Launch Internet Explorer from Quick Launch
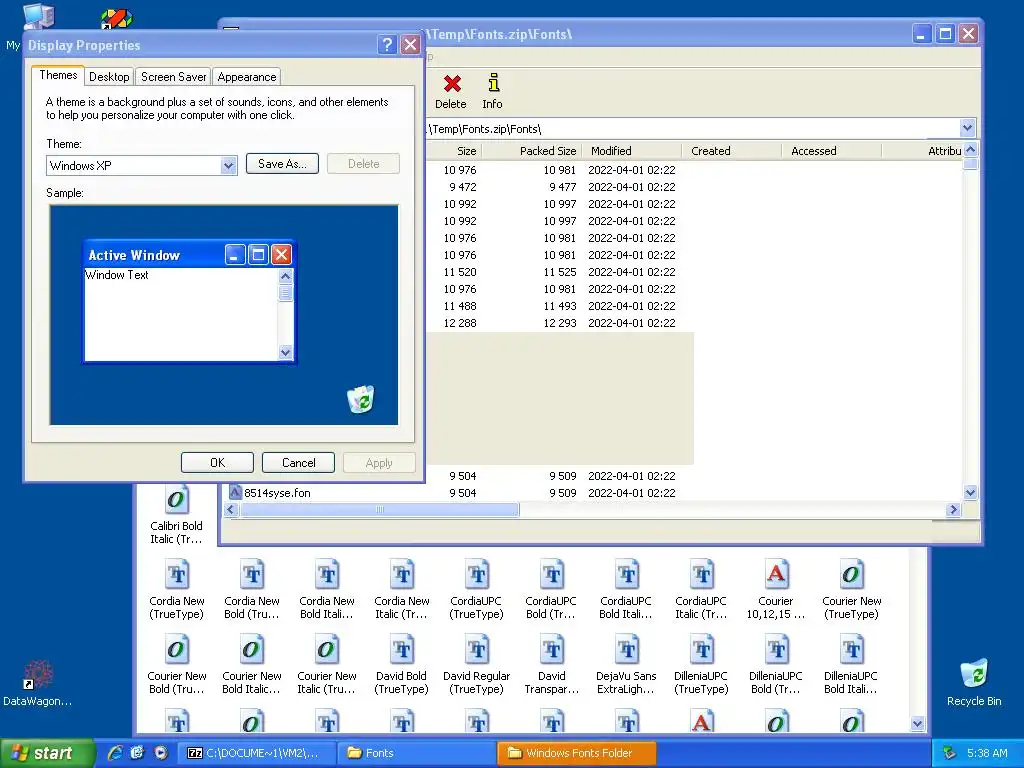 pyautogui.click(x=115, y=753)
